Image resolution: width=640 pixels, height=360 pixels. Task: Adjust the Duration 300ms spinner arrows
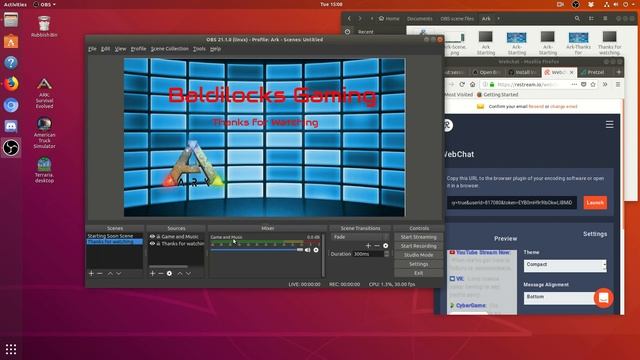tap(387, 254)
